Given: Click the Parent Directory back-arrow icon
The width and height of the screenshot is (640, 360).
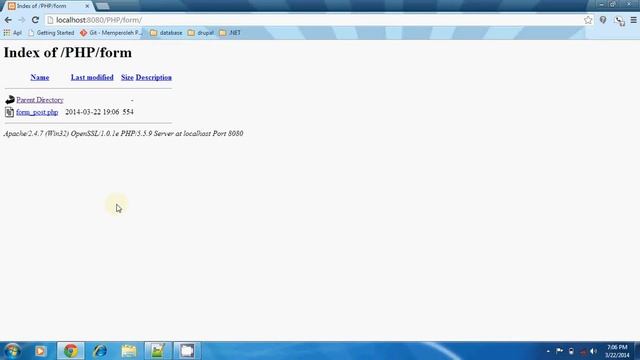Looking at the screenshot, I should [10, 100].
